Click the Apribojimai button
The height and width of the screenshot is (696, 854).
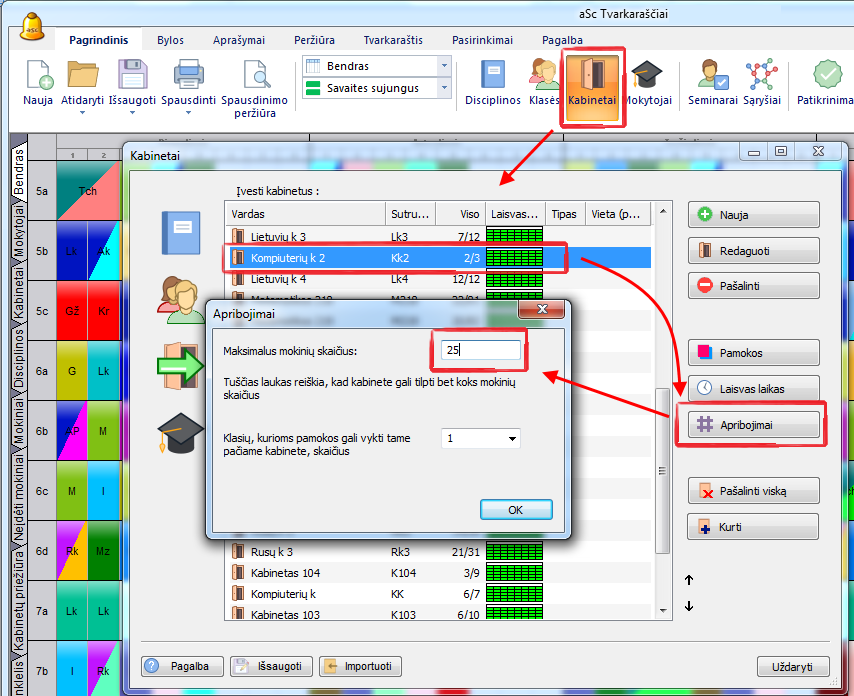pyautogui.click(x=754, y=425)
